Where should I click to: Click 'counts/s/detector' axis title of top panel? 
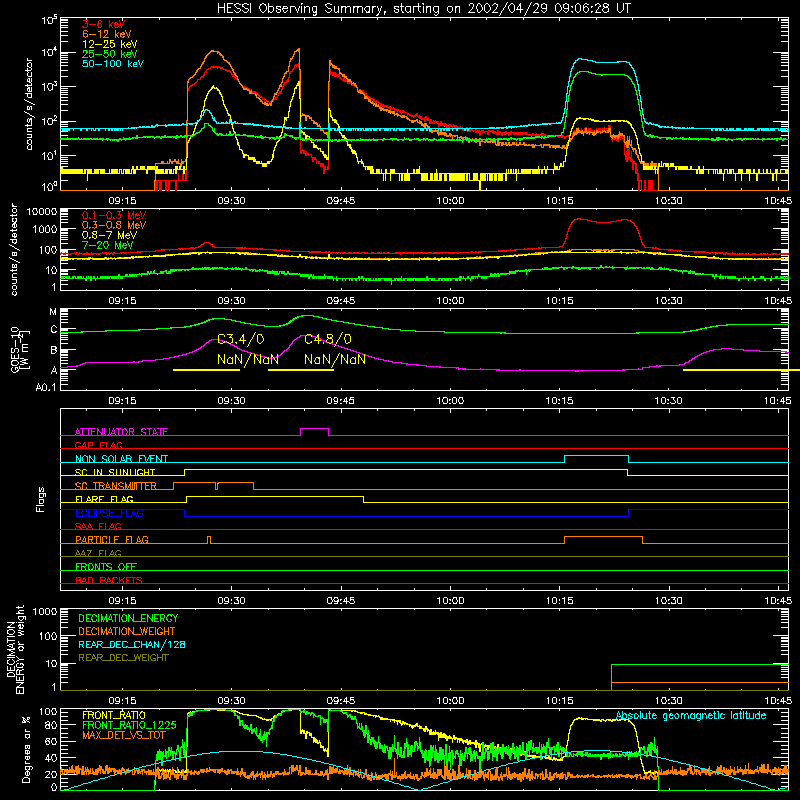(x=29, y=104)
